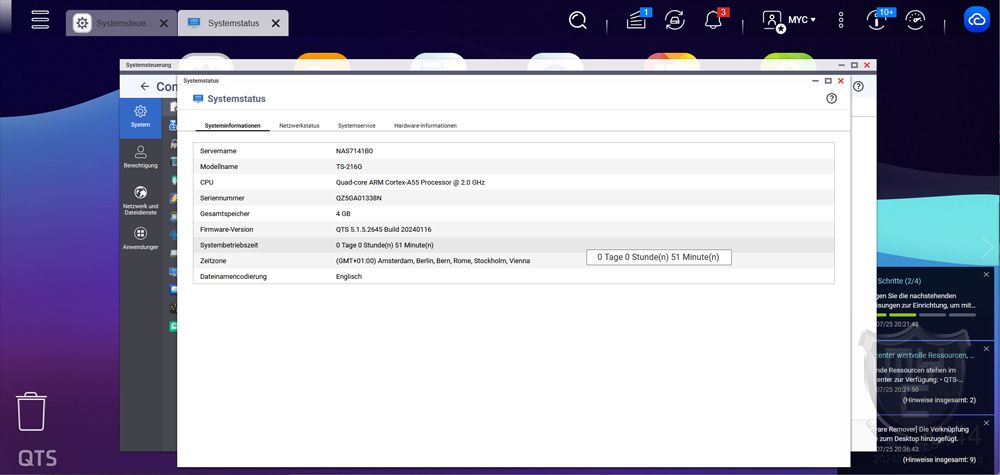Open notifications bell with badge 3
Image resolution: width=1000 pixels, height=475 pixels.
point(714,20)
